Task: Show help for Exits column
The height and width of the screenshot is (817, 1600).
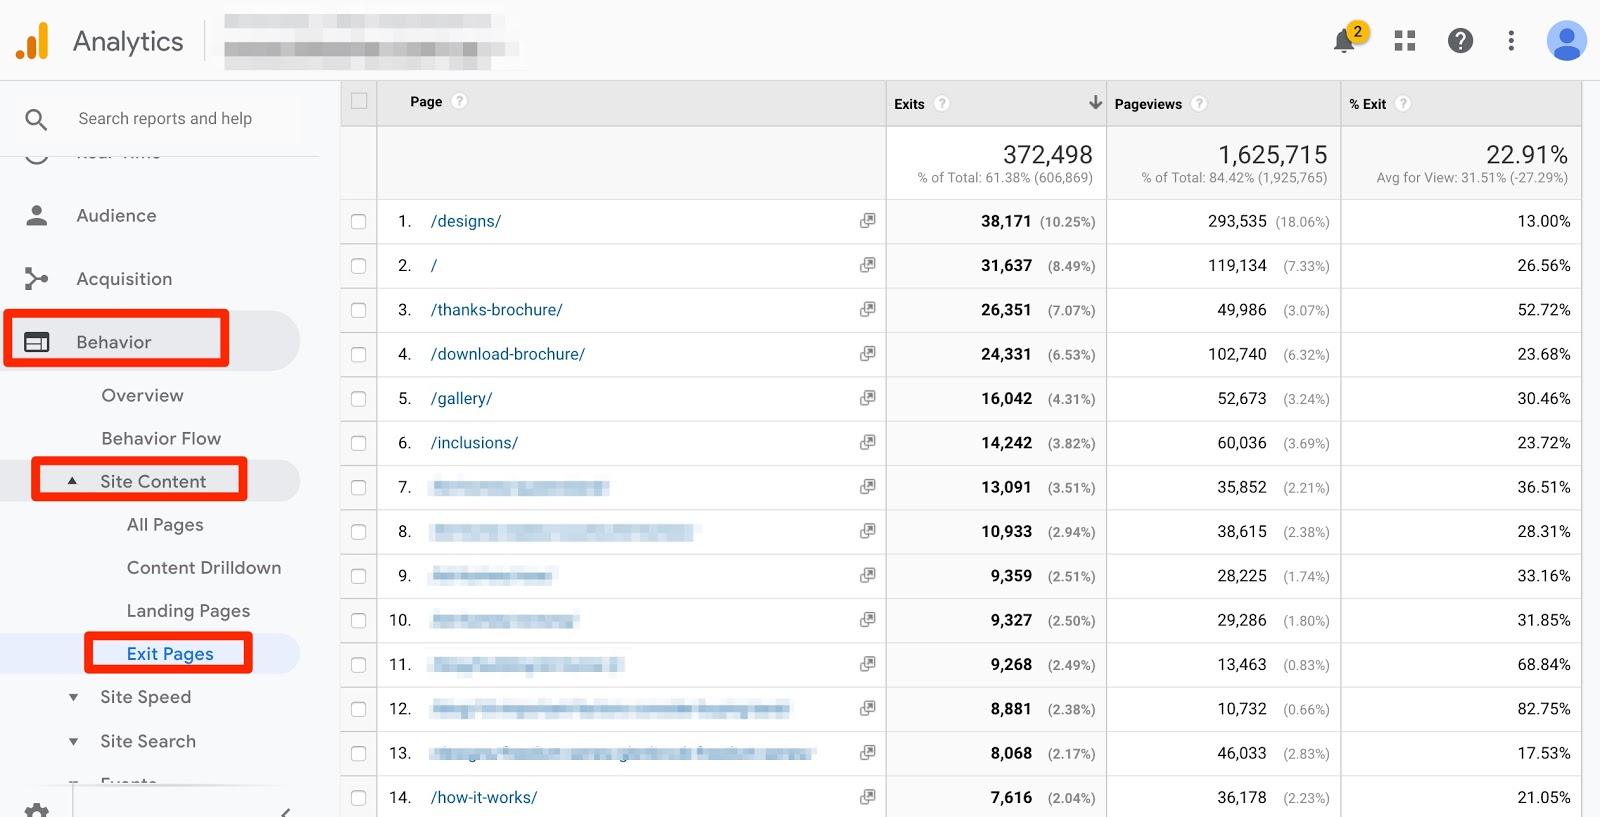Action: 942,103
